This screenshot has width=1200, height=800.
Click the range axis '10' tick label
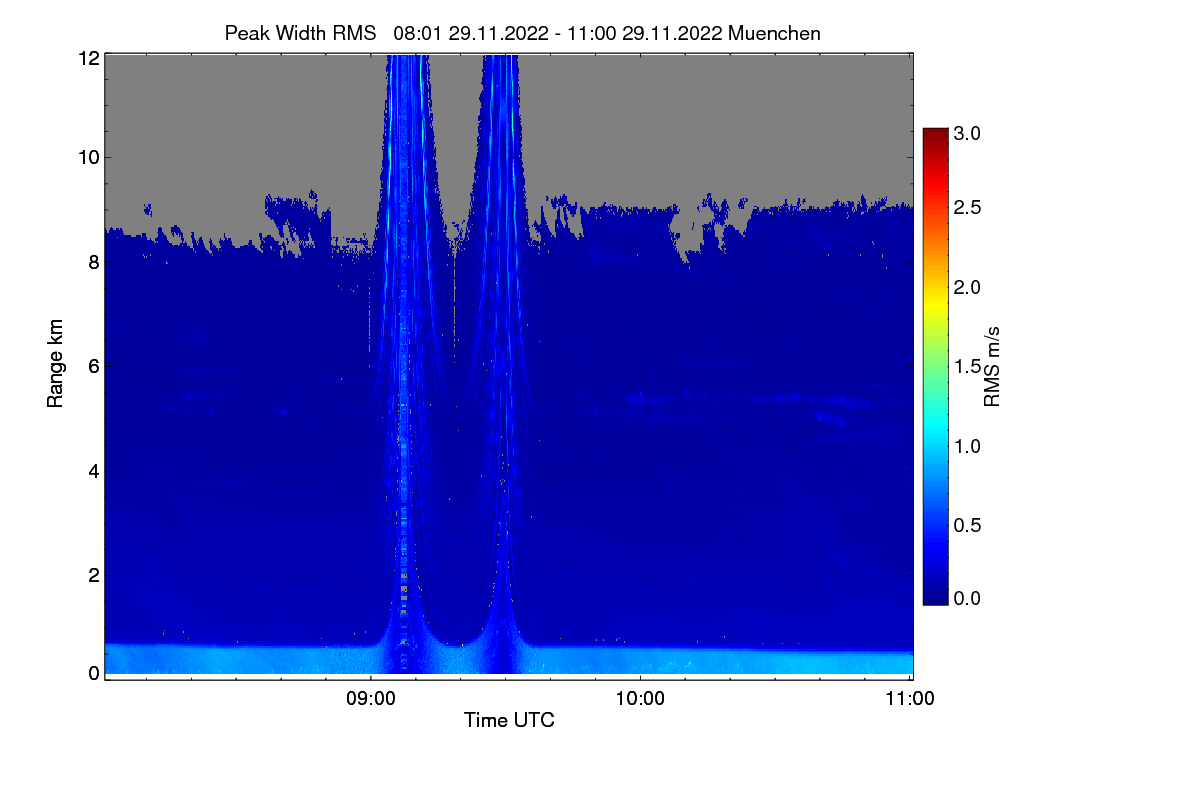89,157
